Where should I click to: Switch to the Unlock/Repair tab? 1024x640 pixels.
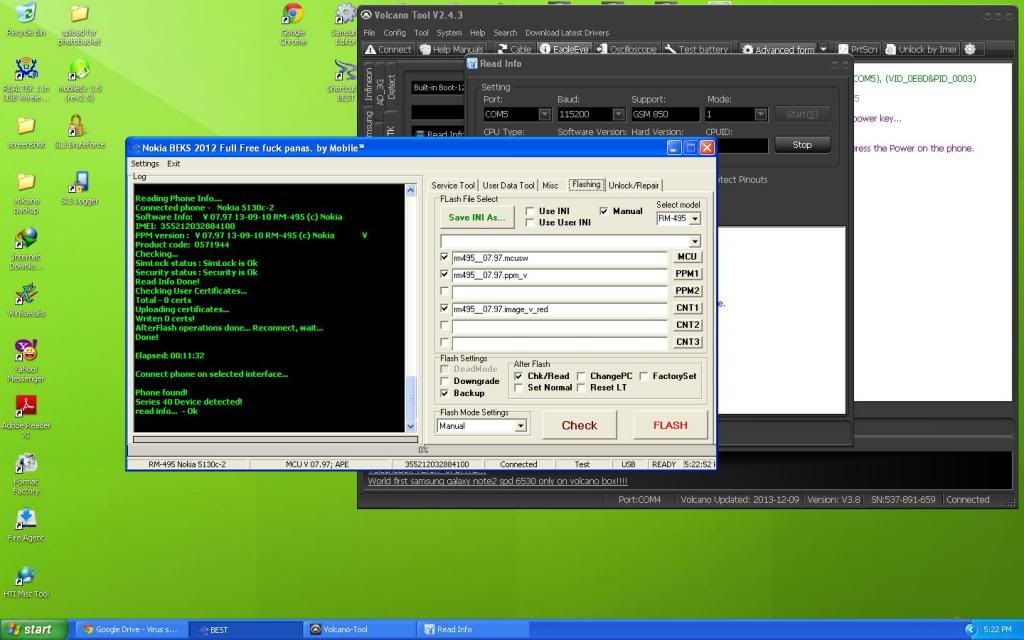(634, 185)
